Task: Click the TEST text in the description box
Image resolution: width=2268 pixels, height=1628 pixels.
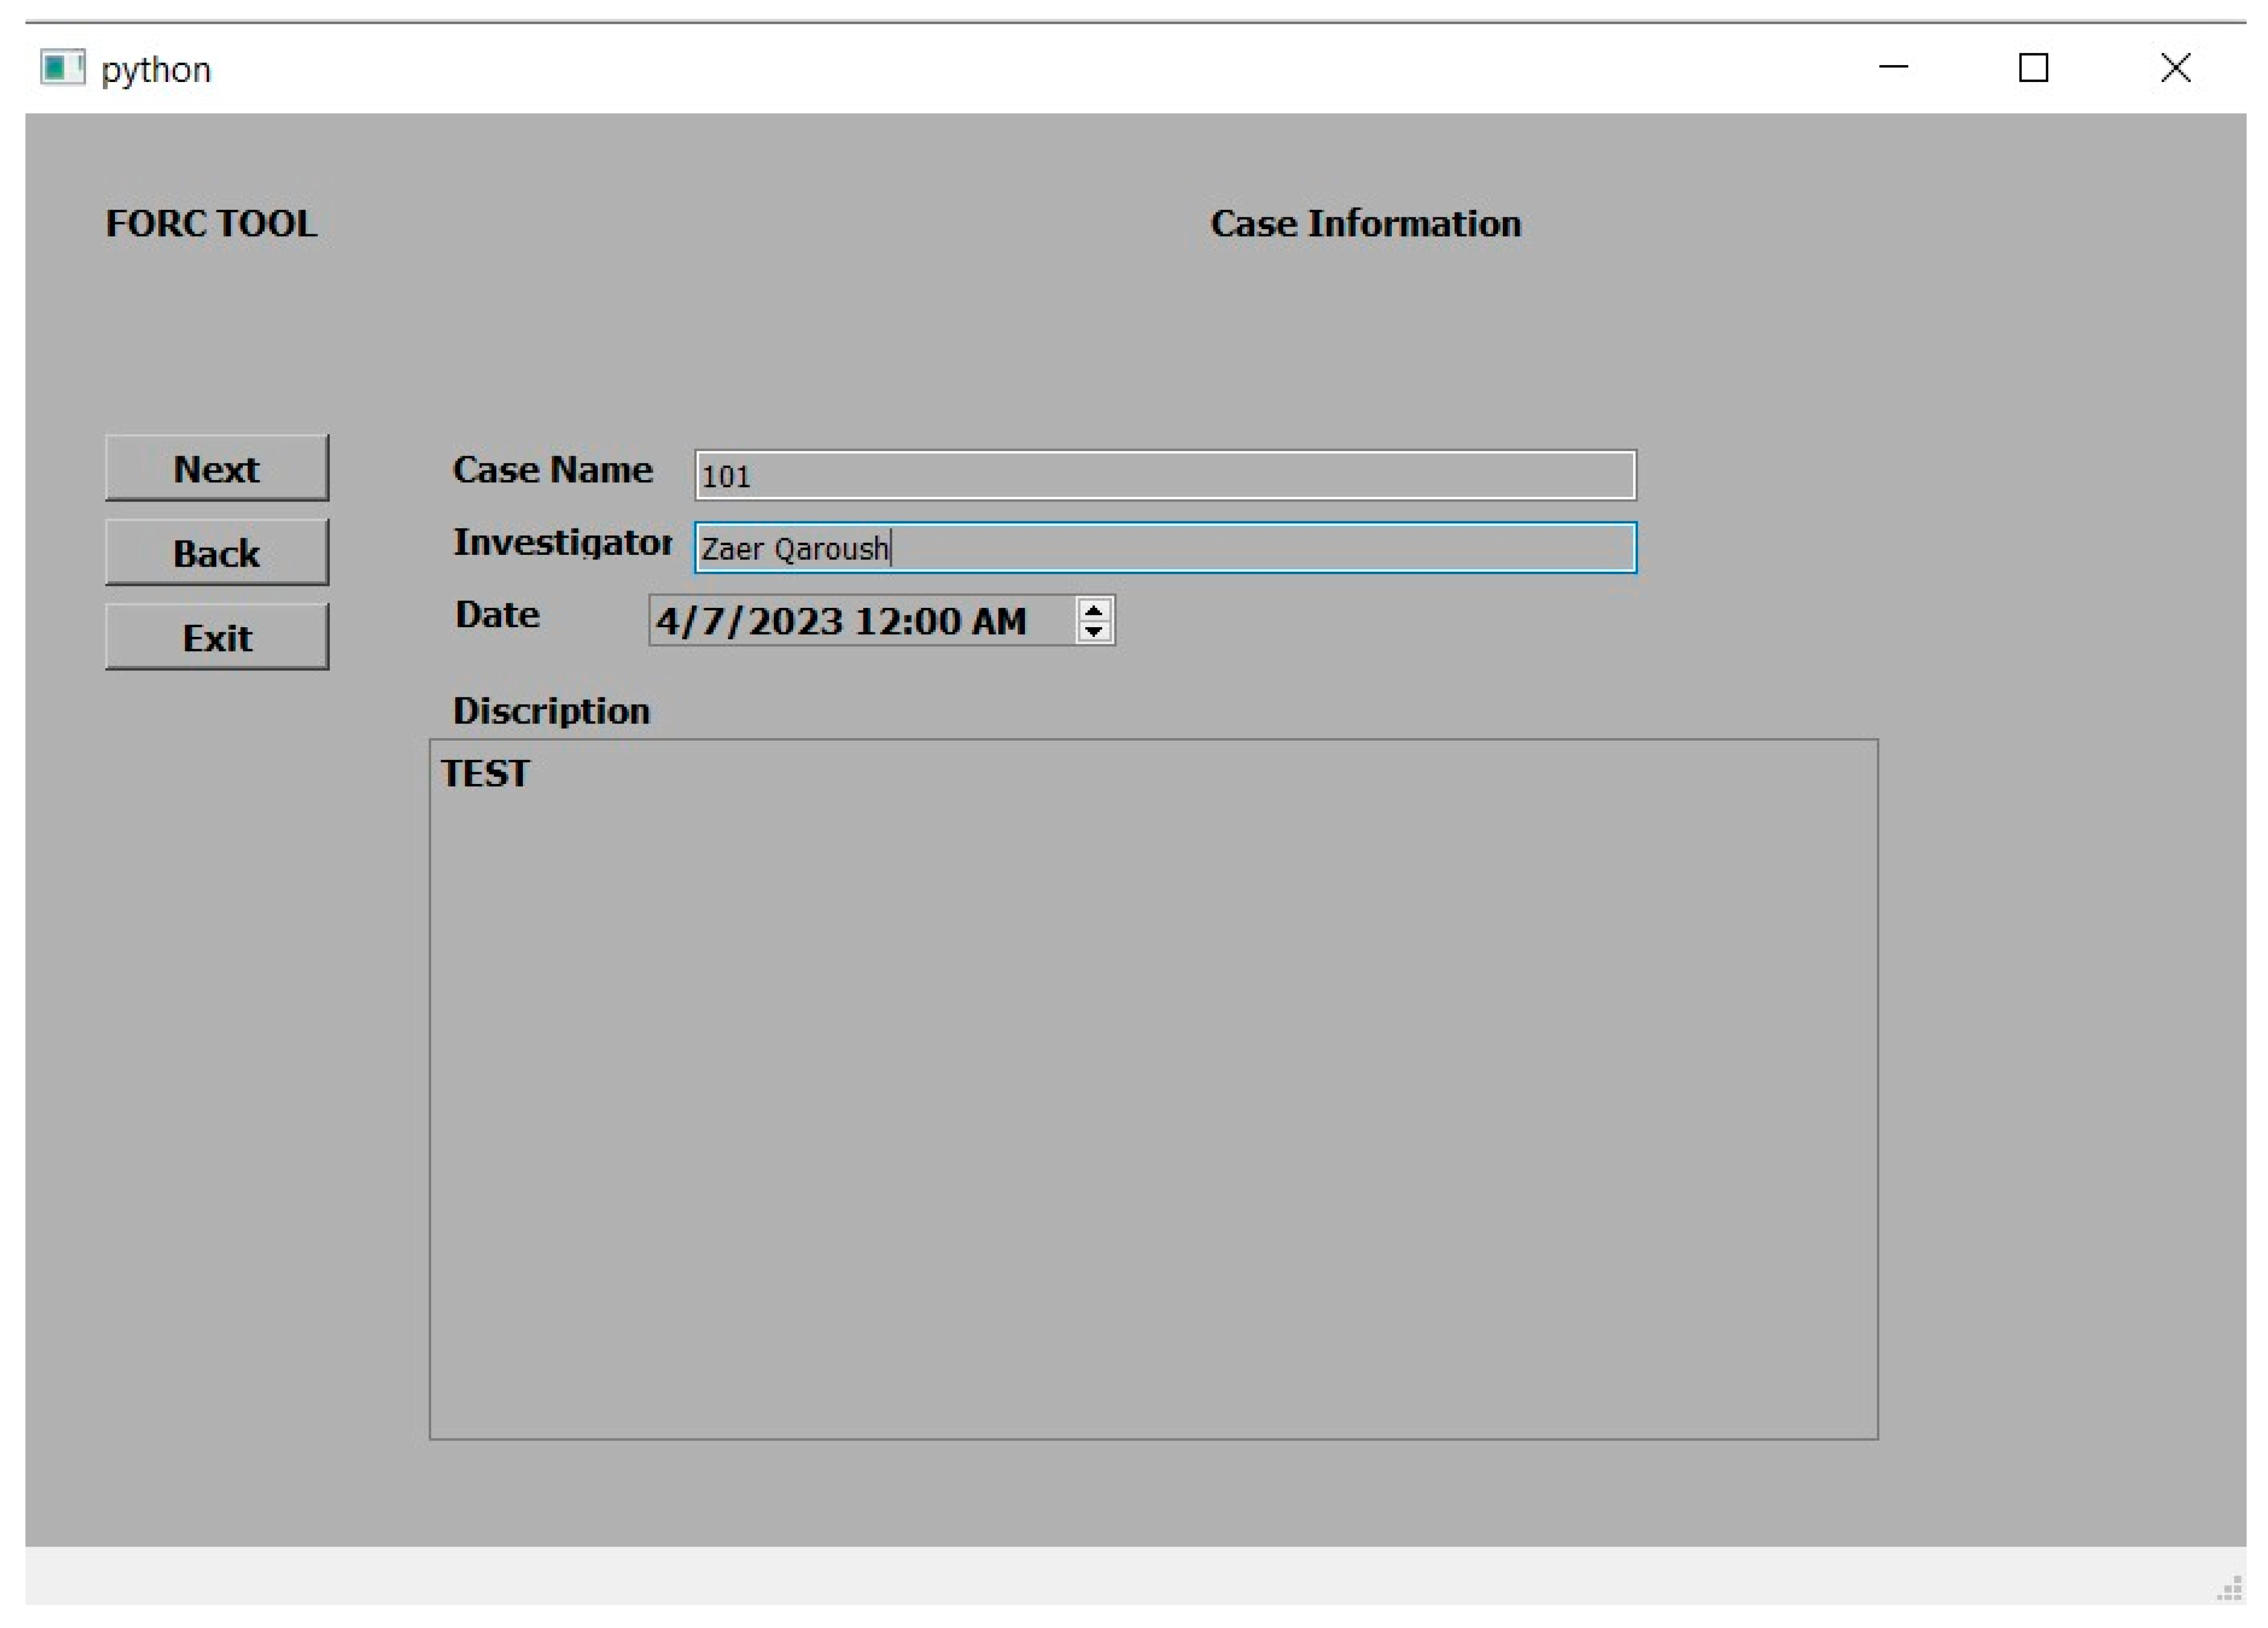Action: (485, 773)
